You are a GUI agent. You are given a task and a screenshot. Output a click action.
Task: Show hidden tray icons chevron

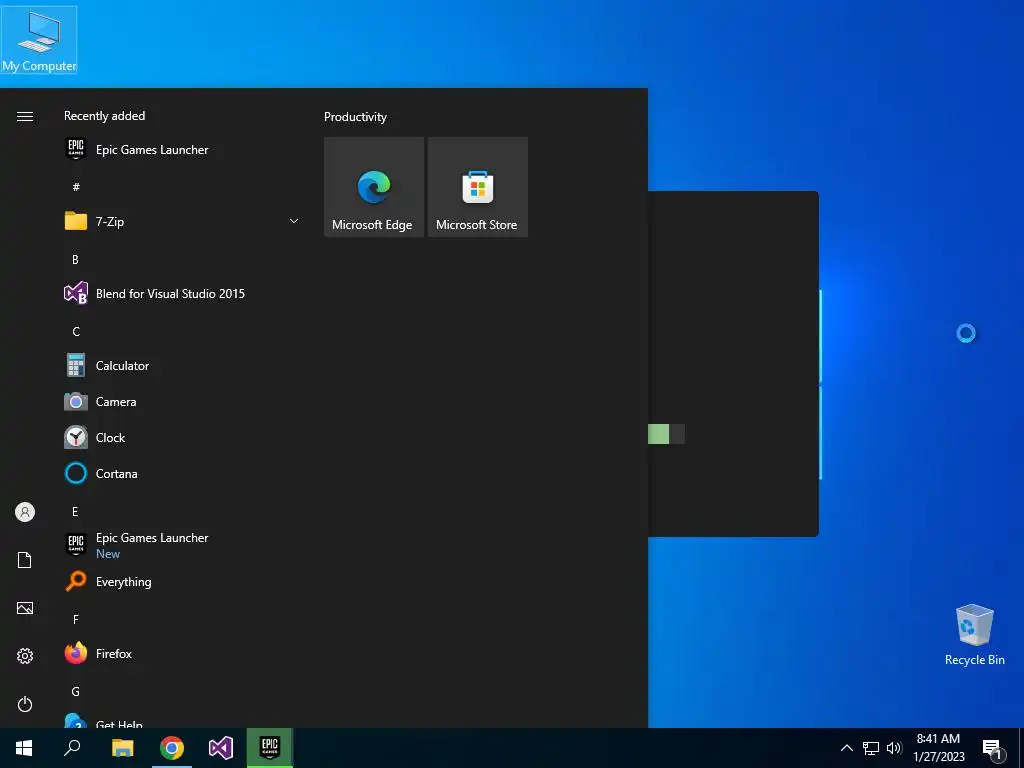846,748
